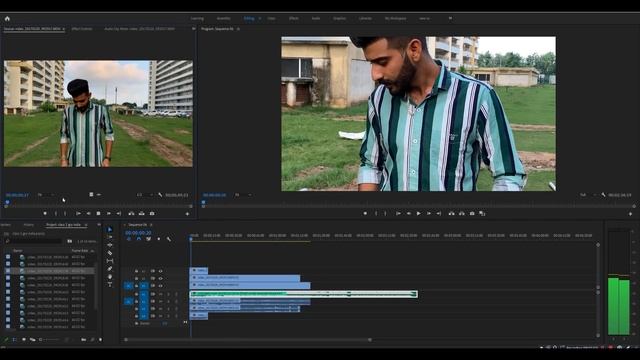Click Insert button in Source monitor
640x360 pixels.
(131, 213)
